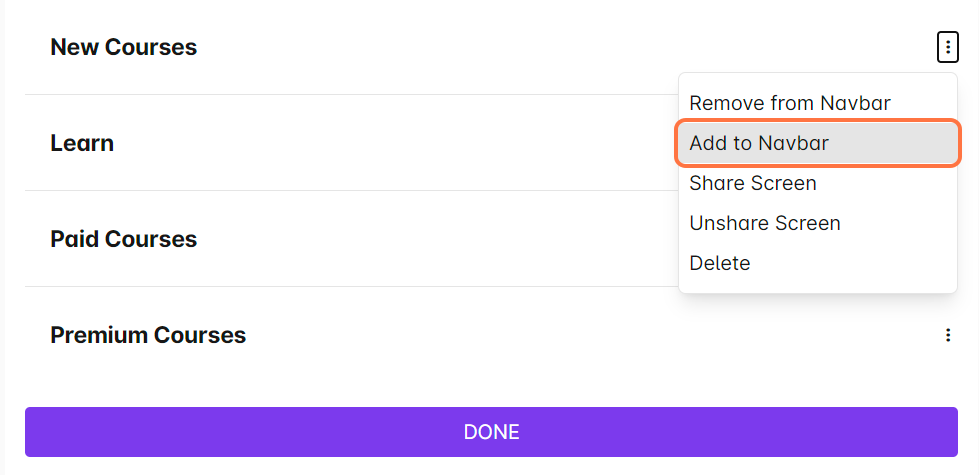Screen dimensions: 979x475
Task: Open the New Courses three-dot menu
Action: click(947, 47)
